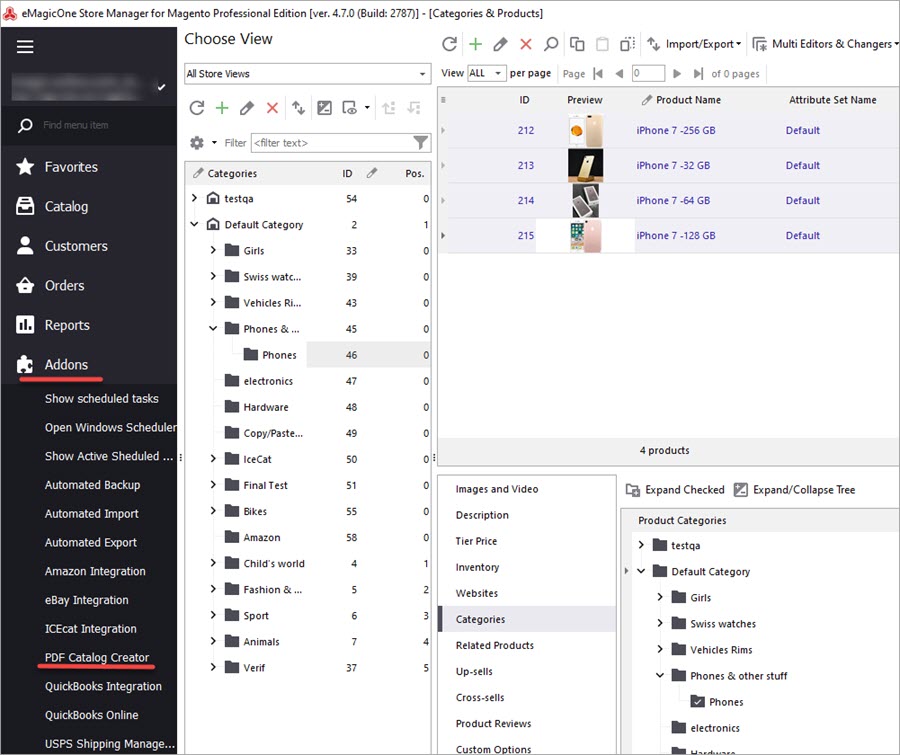The width and height of the screenshot is (900, 755).
Task: Open the Images and Video tab
Action: click(x=497, y=489)
